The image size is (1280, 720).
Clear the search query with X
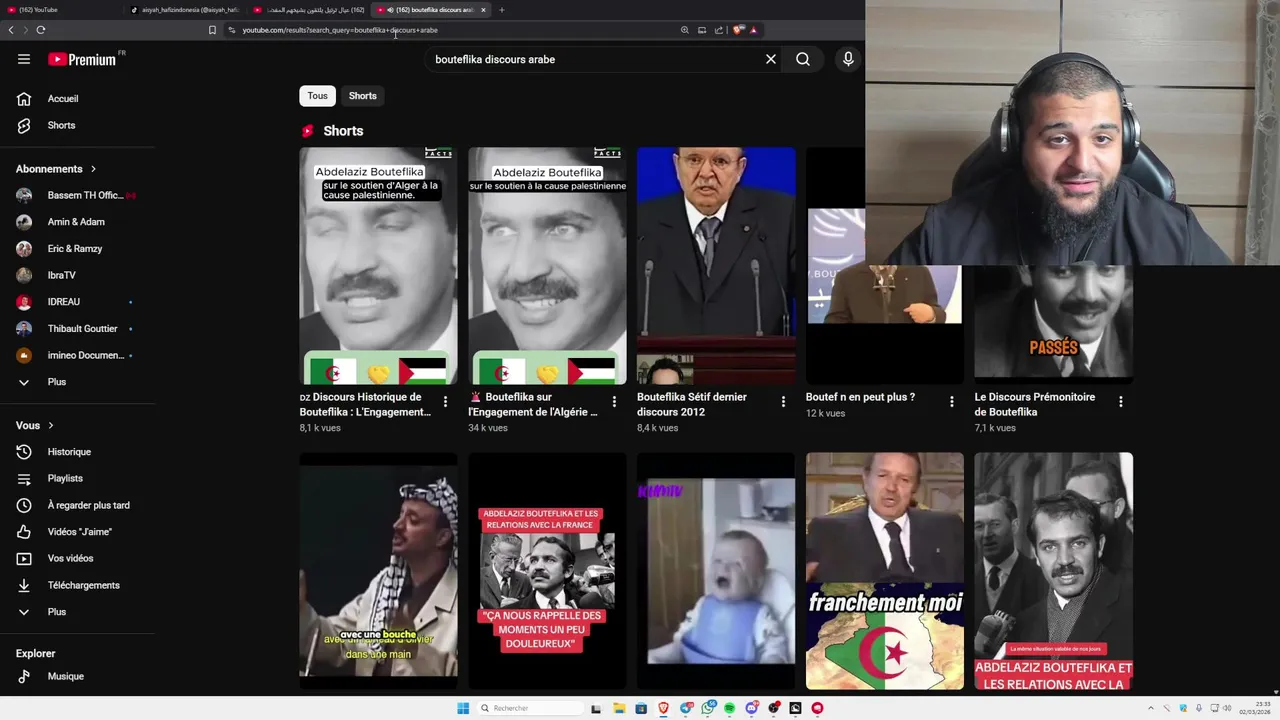(771, 59)
